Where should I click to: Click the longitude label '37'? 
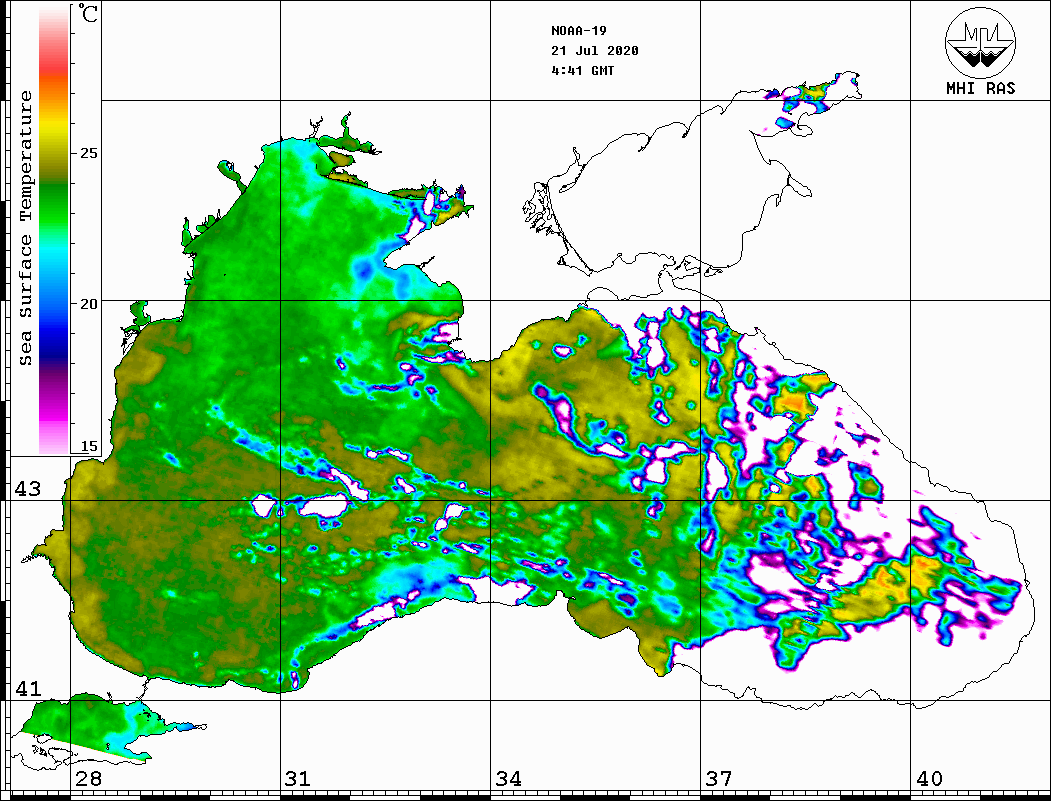[x=718, y=779]
